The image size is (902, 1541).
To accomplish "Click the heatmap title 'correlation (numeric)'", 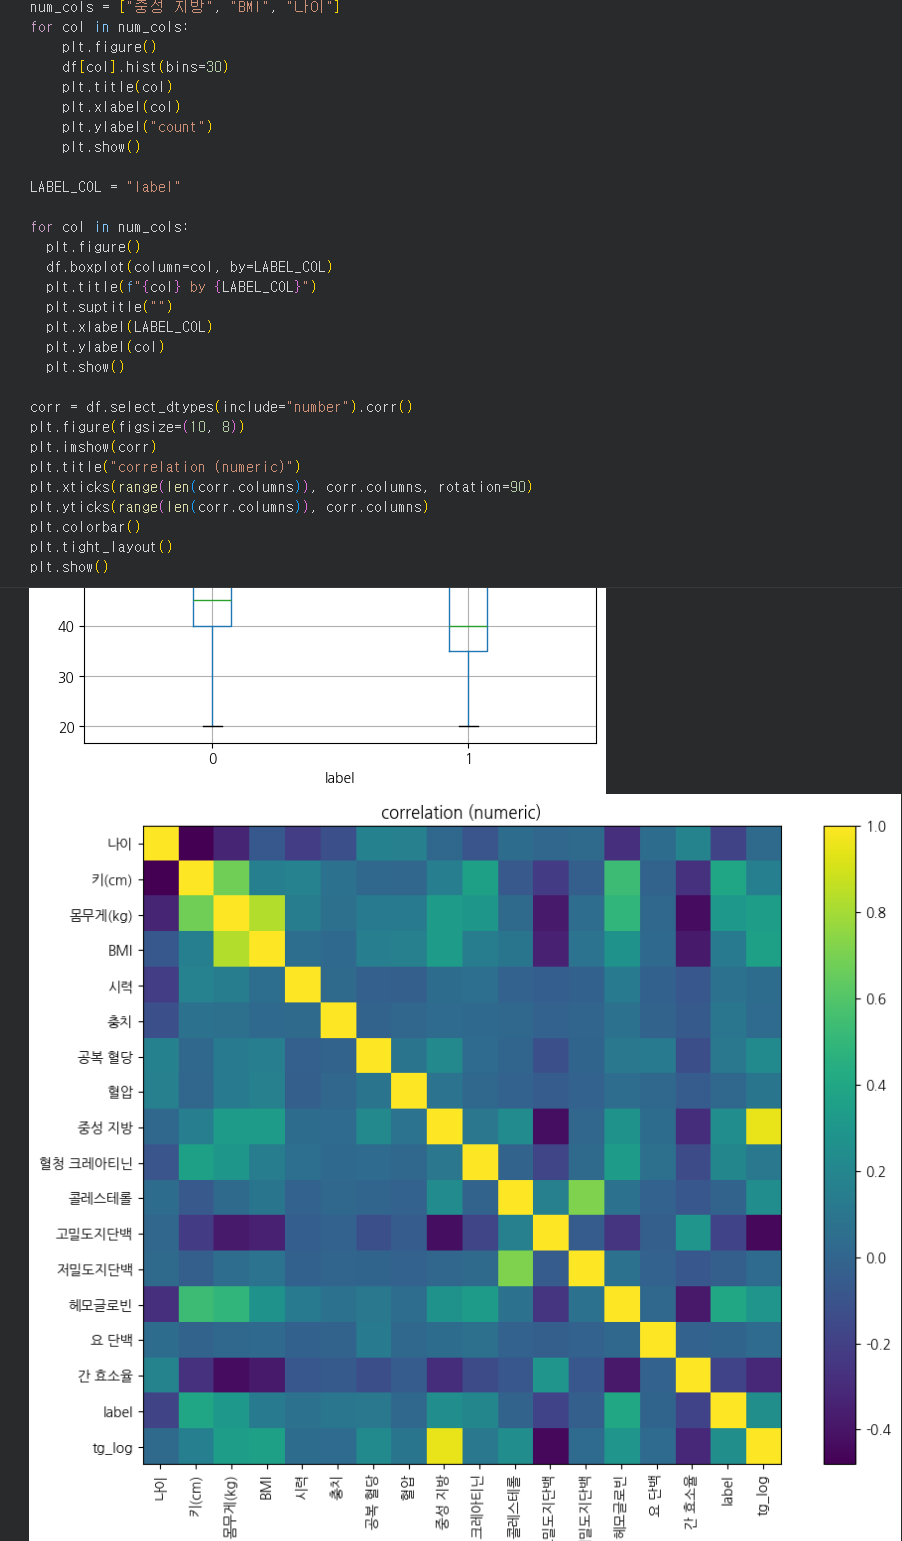I will click(461, 813).
